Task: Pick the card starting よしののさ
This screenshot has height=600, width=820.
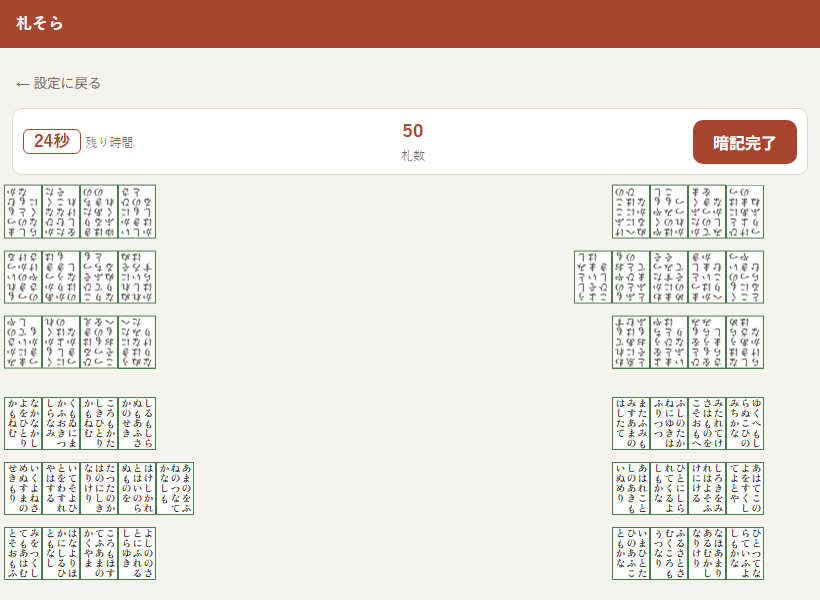Action: 137,553
